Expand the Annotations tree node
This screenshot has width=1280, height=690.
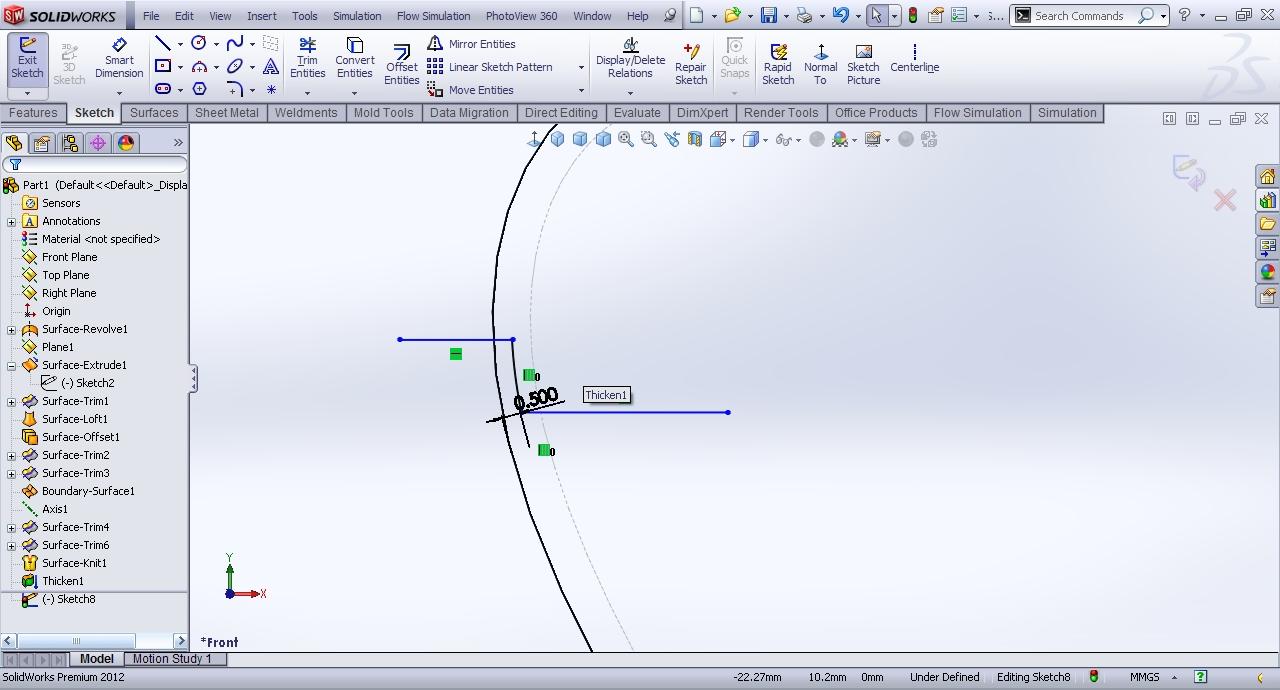coord(12,222)
